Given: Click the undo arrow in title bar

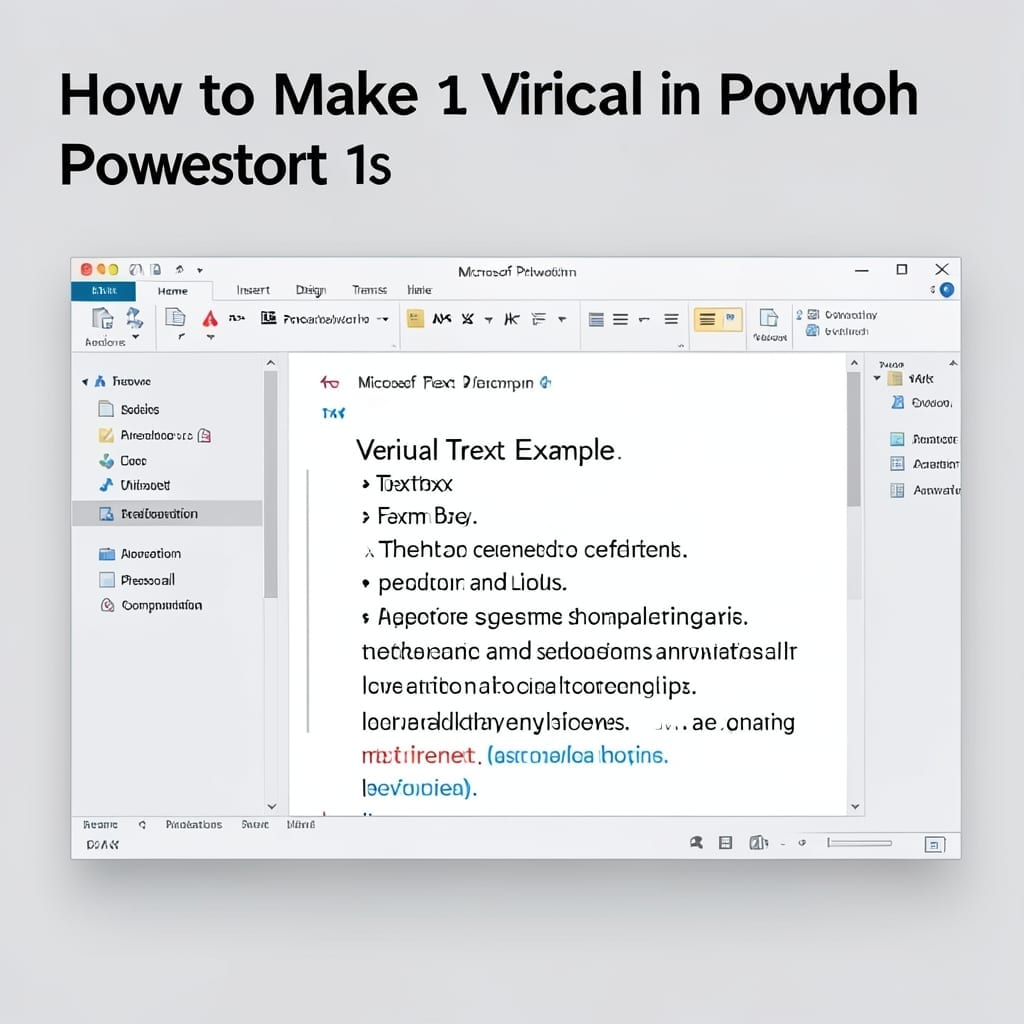Looking at the screenshot, I should 180,269.
